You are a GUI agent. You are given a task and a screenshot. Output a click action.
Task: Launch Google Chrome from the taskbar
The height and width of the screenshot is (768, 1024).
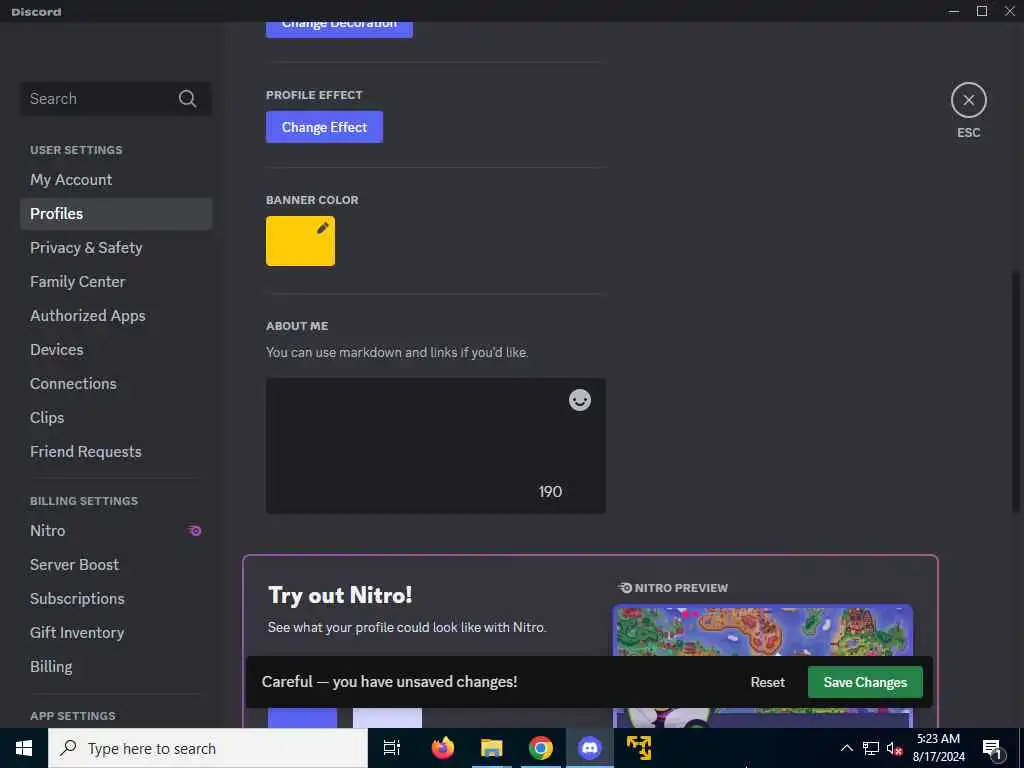tap(541, 748)
